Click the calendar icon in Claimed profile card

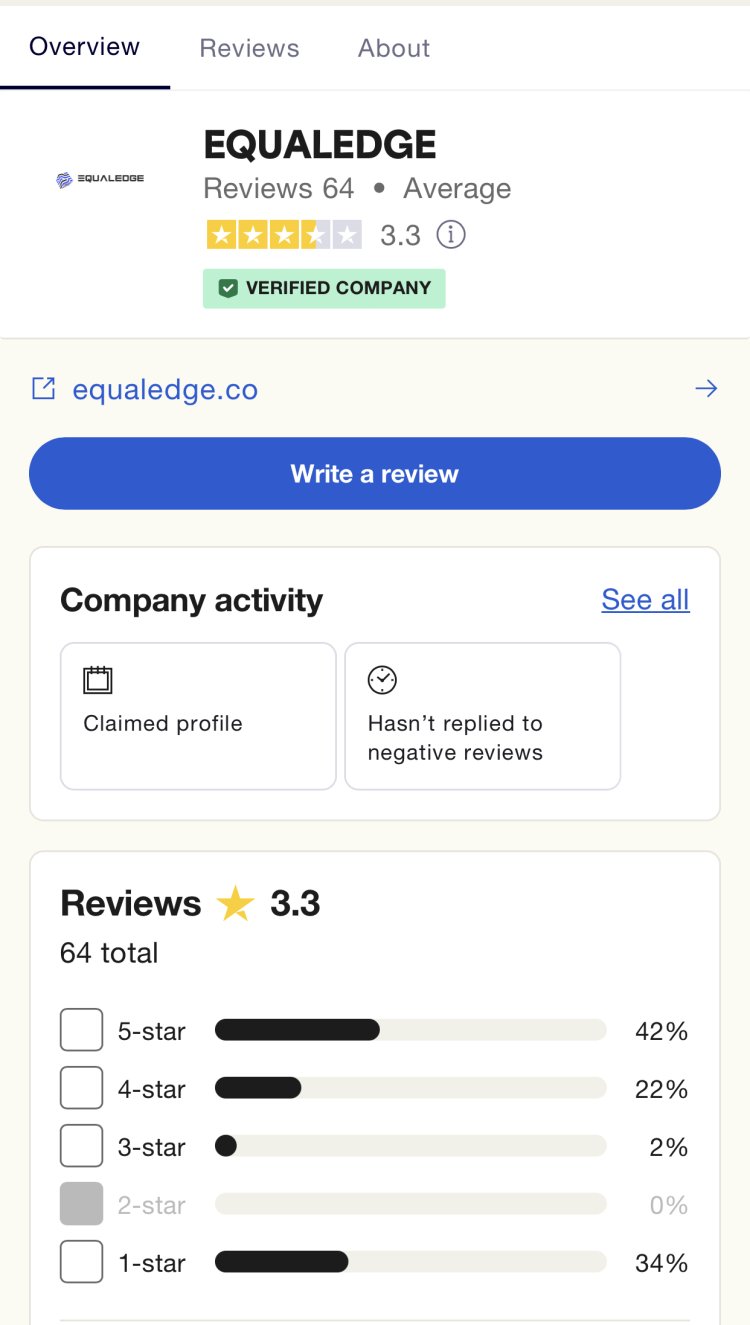98,681
